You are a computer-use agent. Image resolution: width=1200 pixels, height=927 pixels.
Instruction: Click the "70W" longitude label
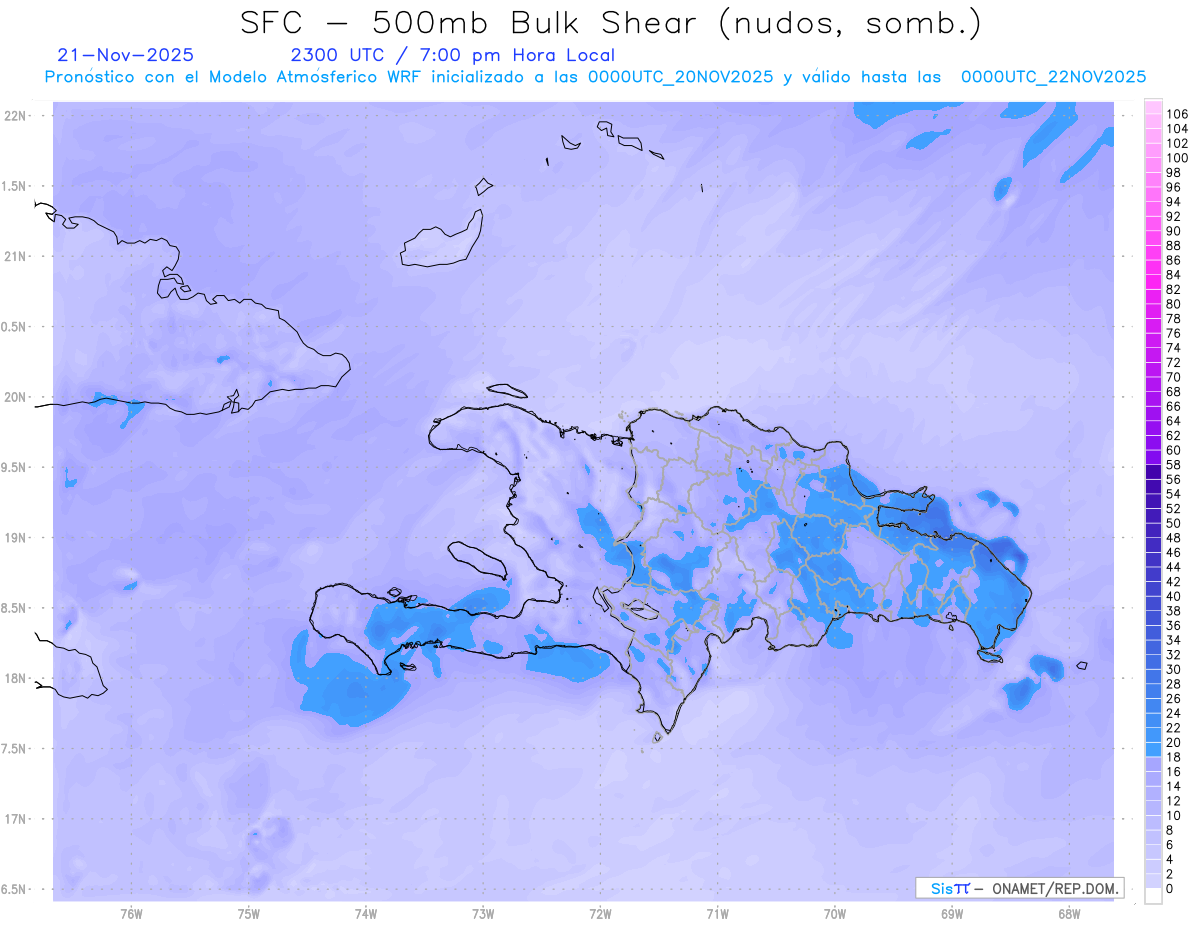point(835,914)
